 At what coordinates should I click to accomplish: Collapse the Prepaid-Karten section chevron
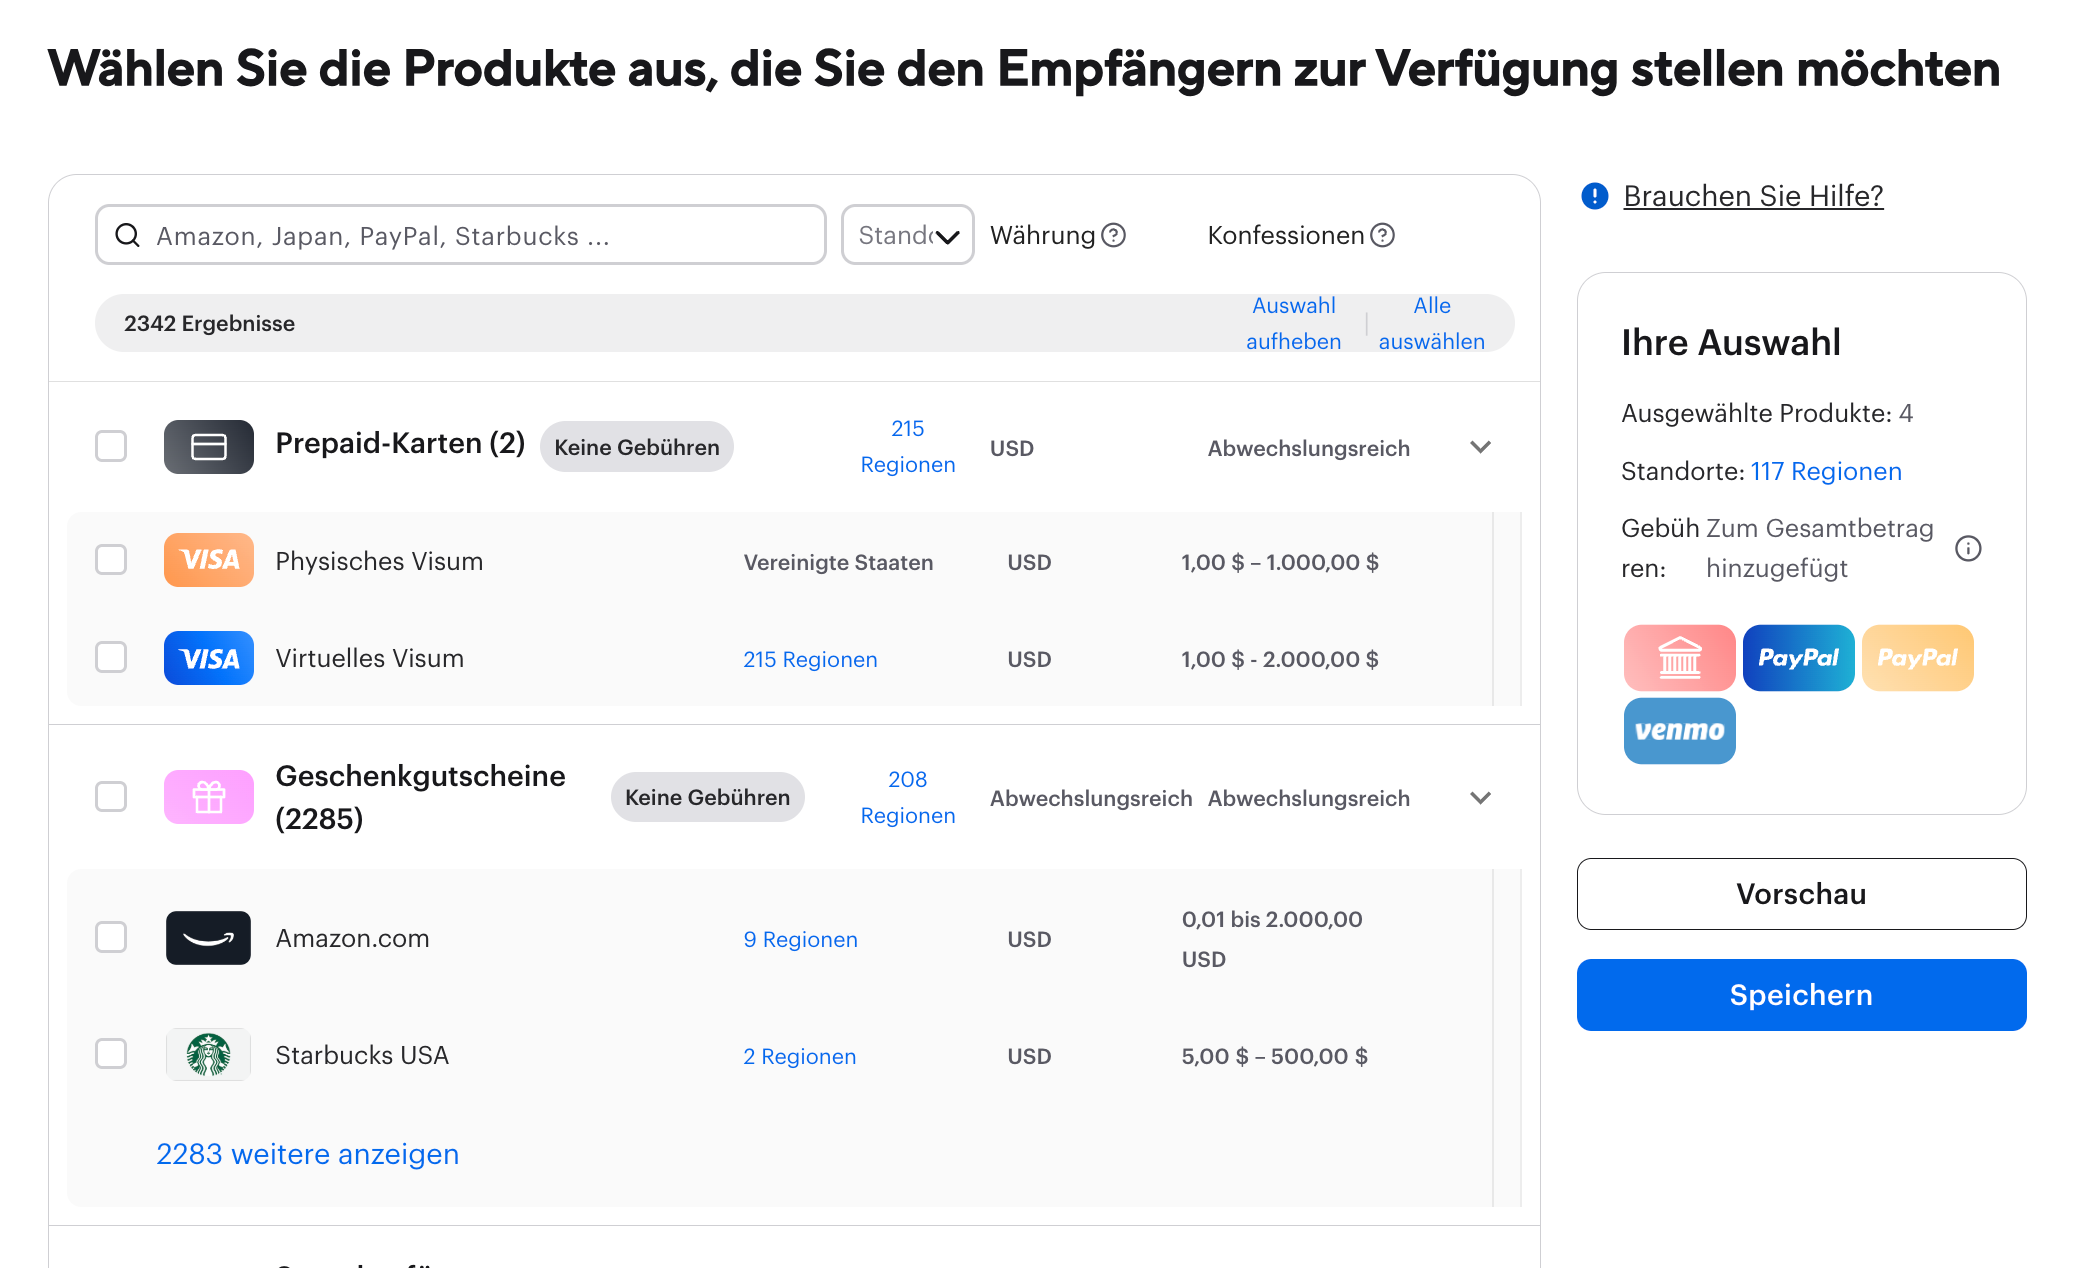1480,447
